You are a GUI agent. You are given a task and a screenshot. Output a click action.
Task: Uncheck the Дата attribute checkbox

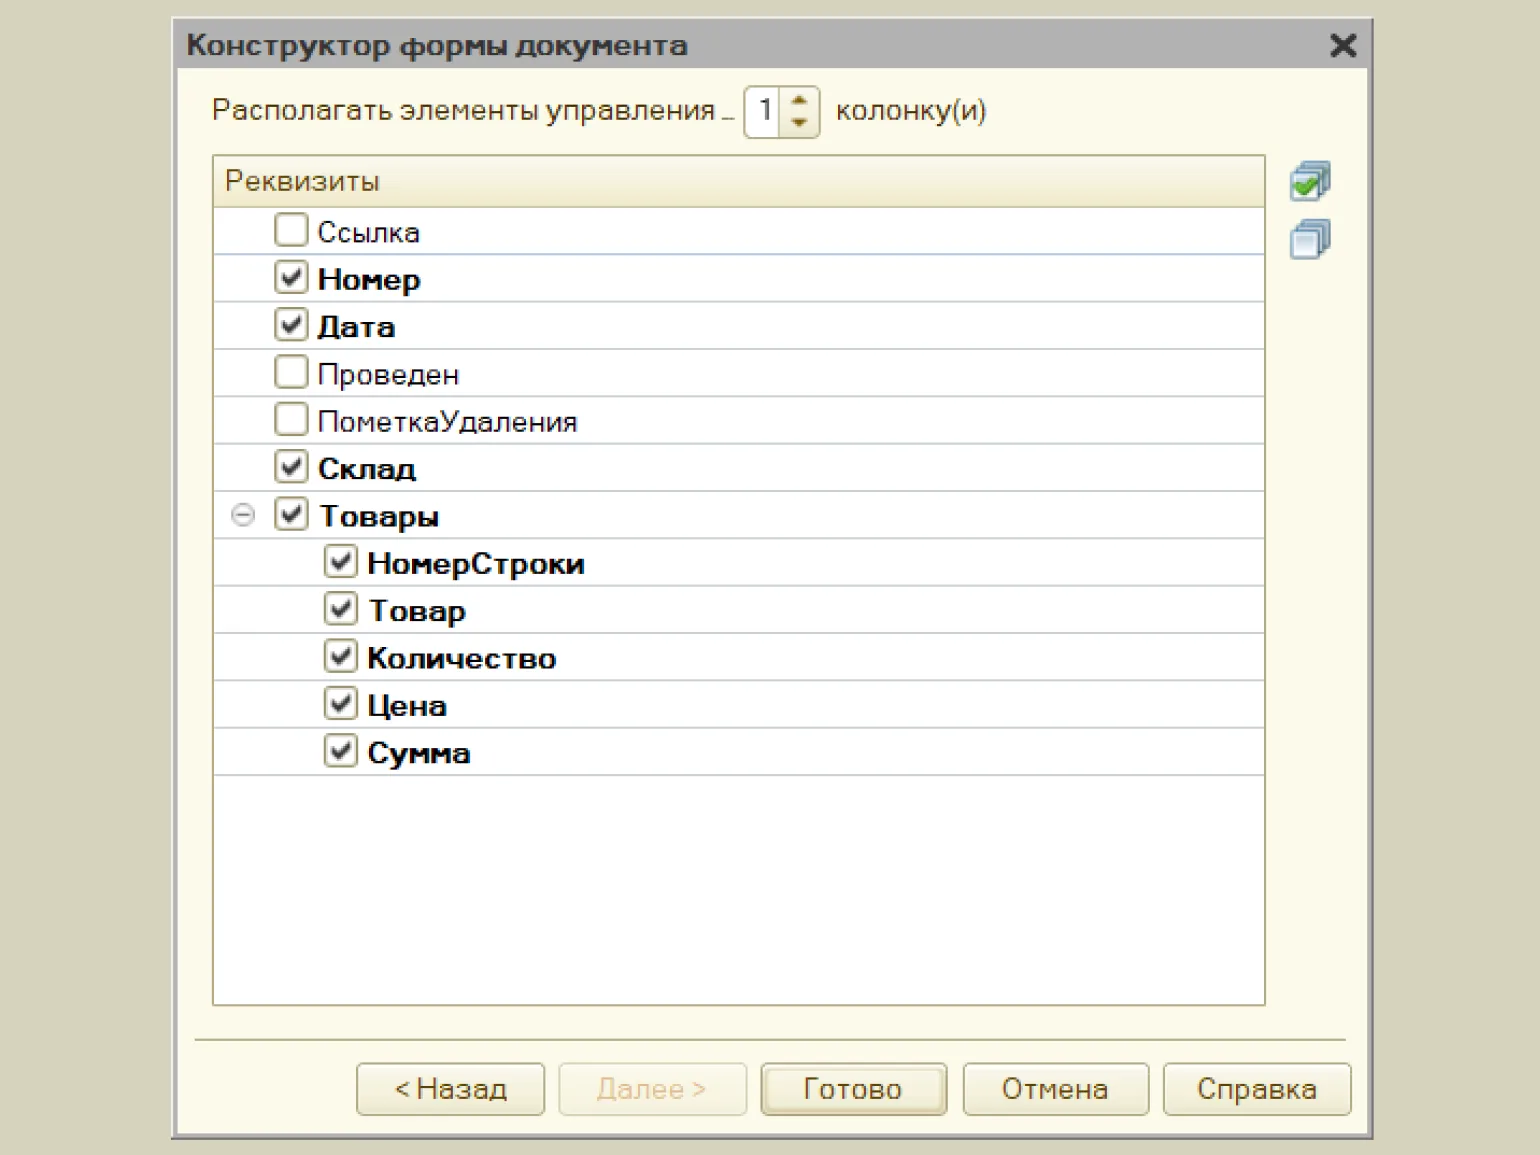pyautogui.click(x=291, y=325)
